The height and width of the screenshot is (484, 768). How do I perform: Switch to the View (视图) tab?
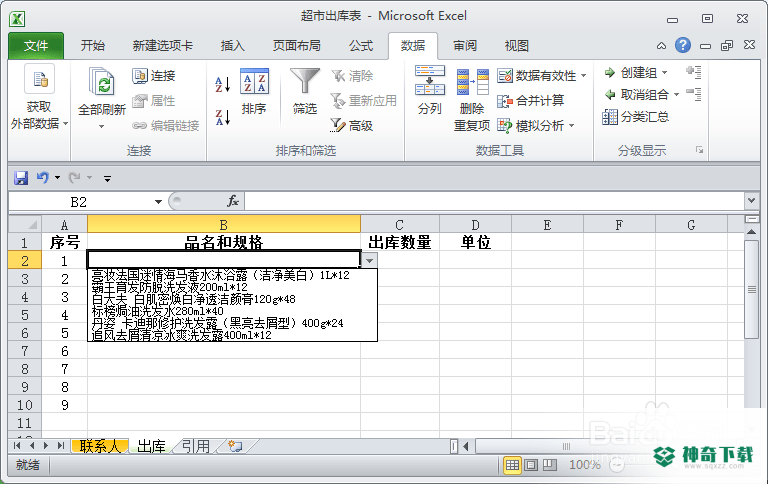[x=517, y=46]
